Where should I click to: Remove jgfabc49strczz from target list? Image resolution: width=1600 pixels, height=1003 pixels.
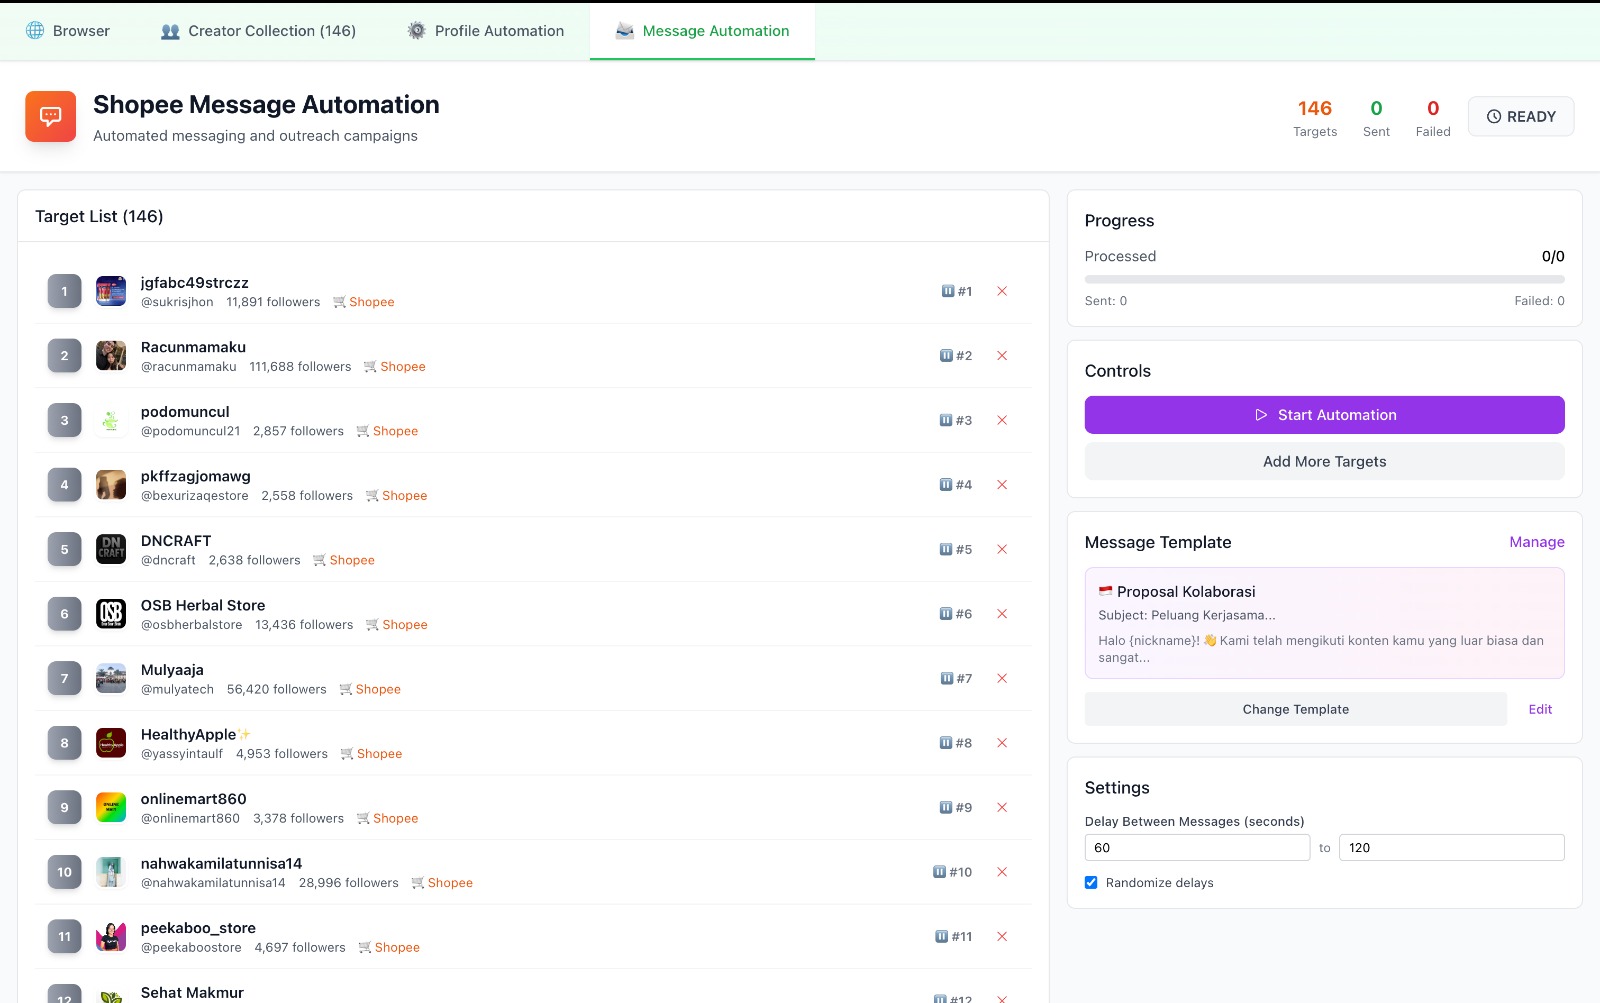coord(1002,291)
